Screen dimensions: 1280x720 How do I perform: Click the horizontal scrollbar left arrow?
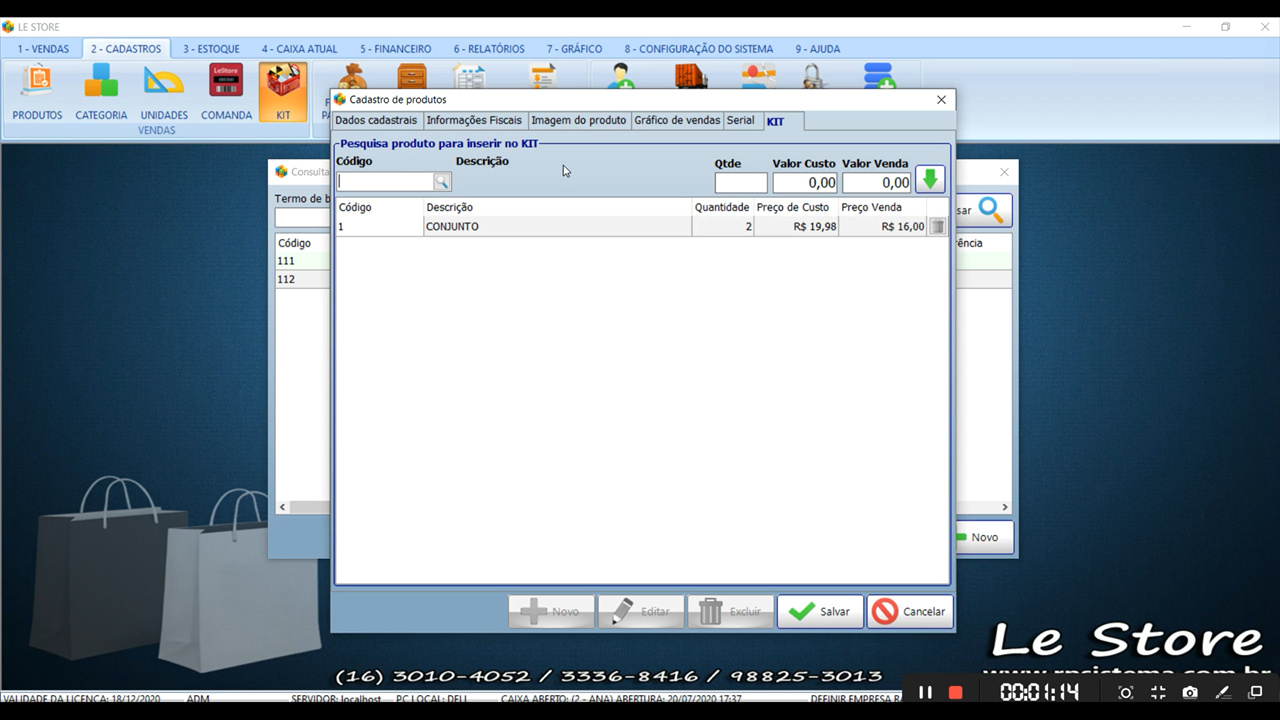click(x=283, y=507)
